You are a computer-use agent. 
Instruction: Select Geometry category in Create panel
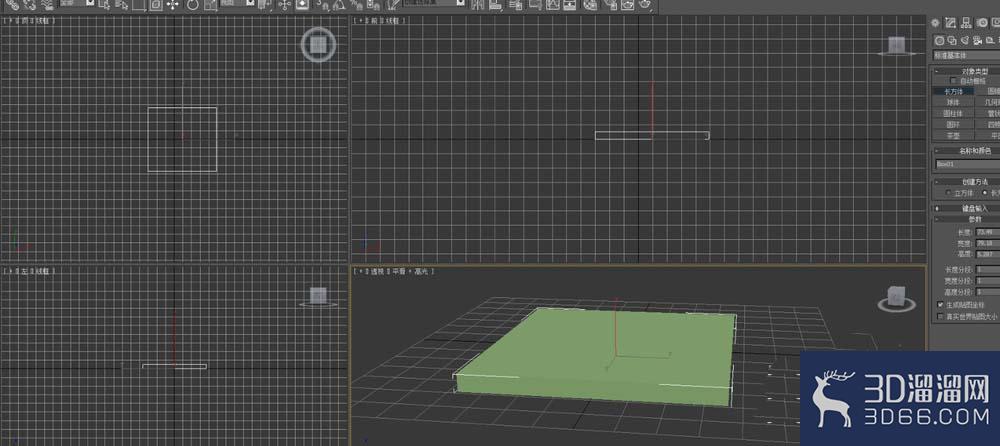point(939,40)
